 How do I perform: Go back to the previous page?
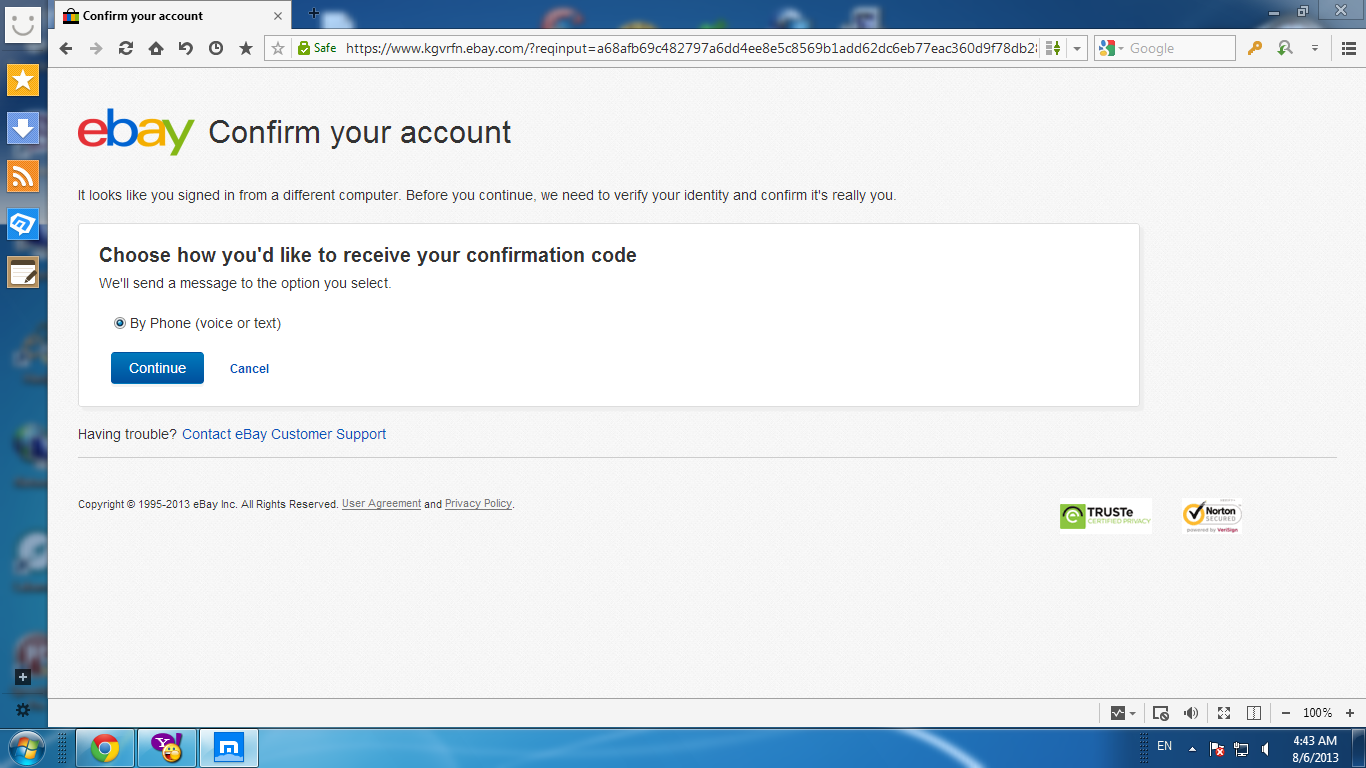(x=66, y=48)
